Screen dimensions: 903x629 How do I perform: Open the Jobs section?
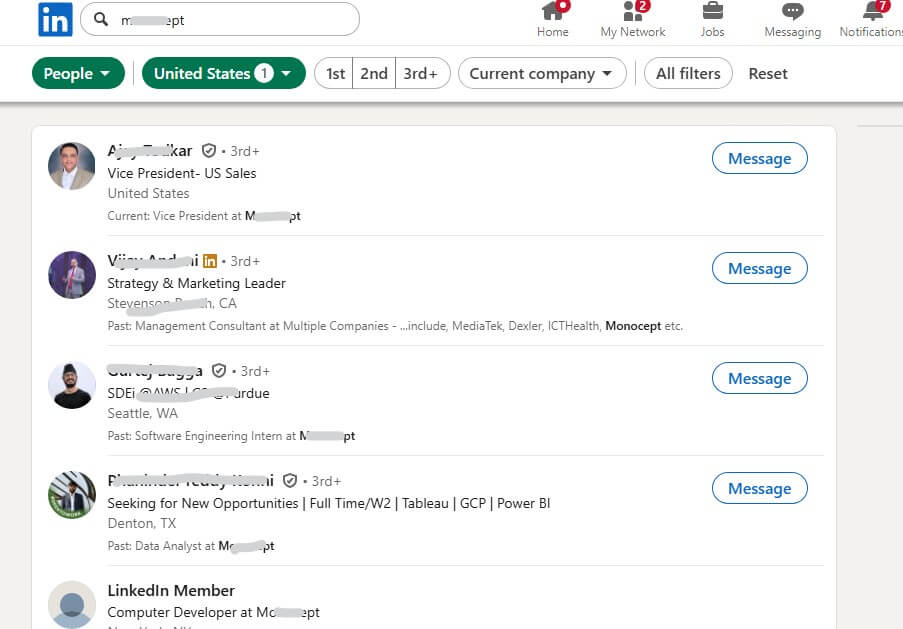coord(712,20)
